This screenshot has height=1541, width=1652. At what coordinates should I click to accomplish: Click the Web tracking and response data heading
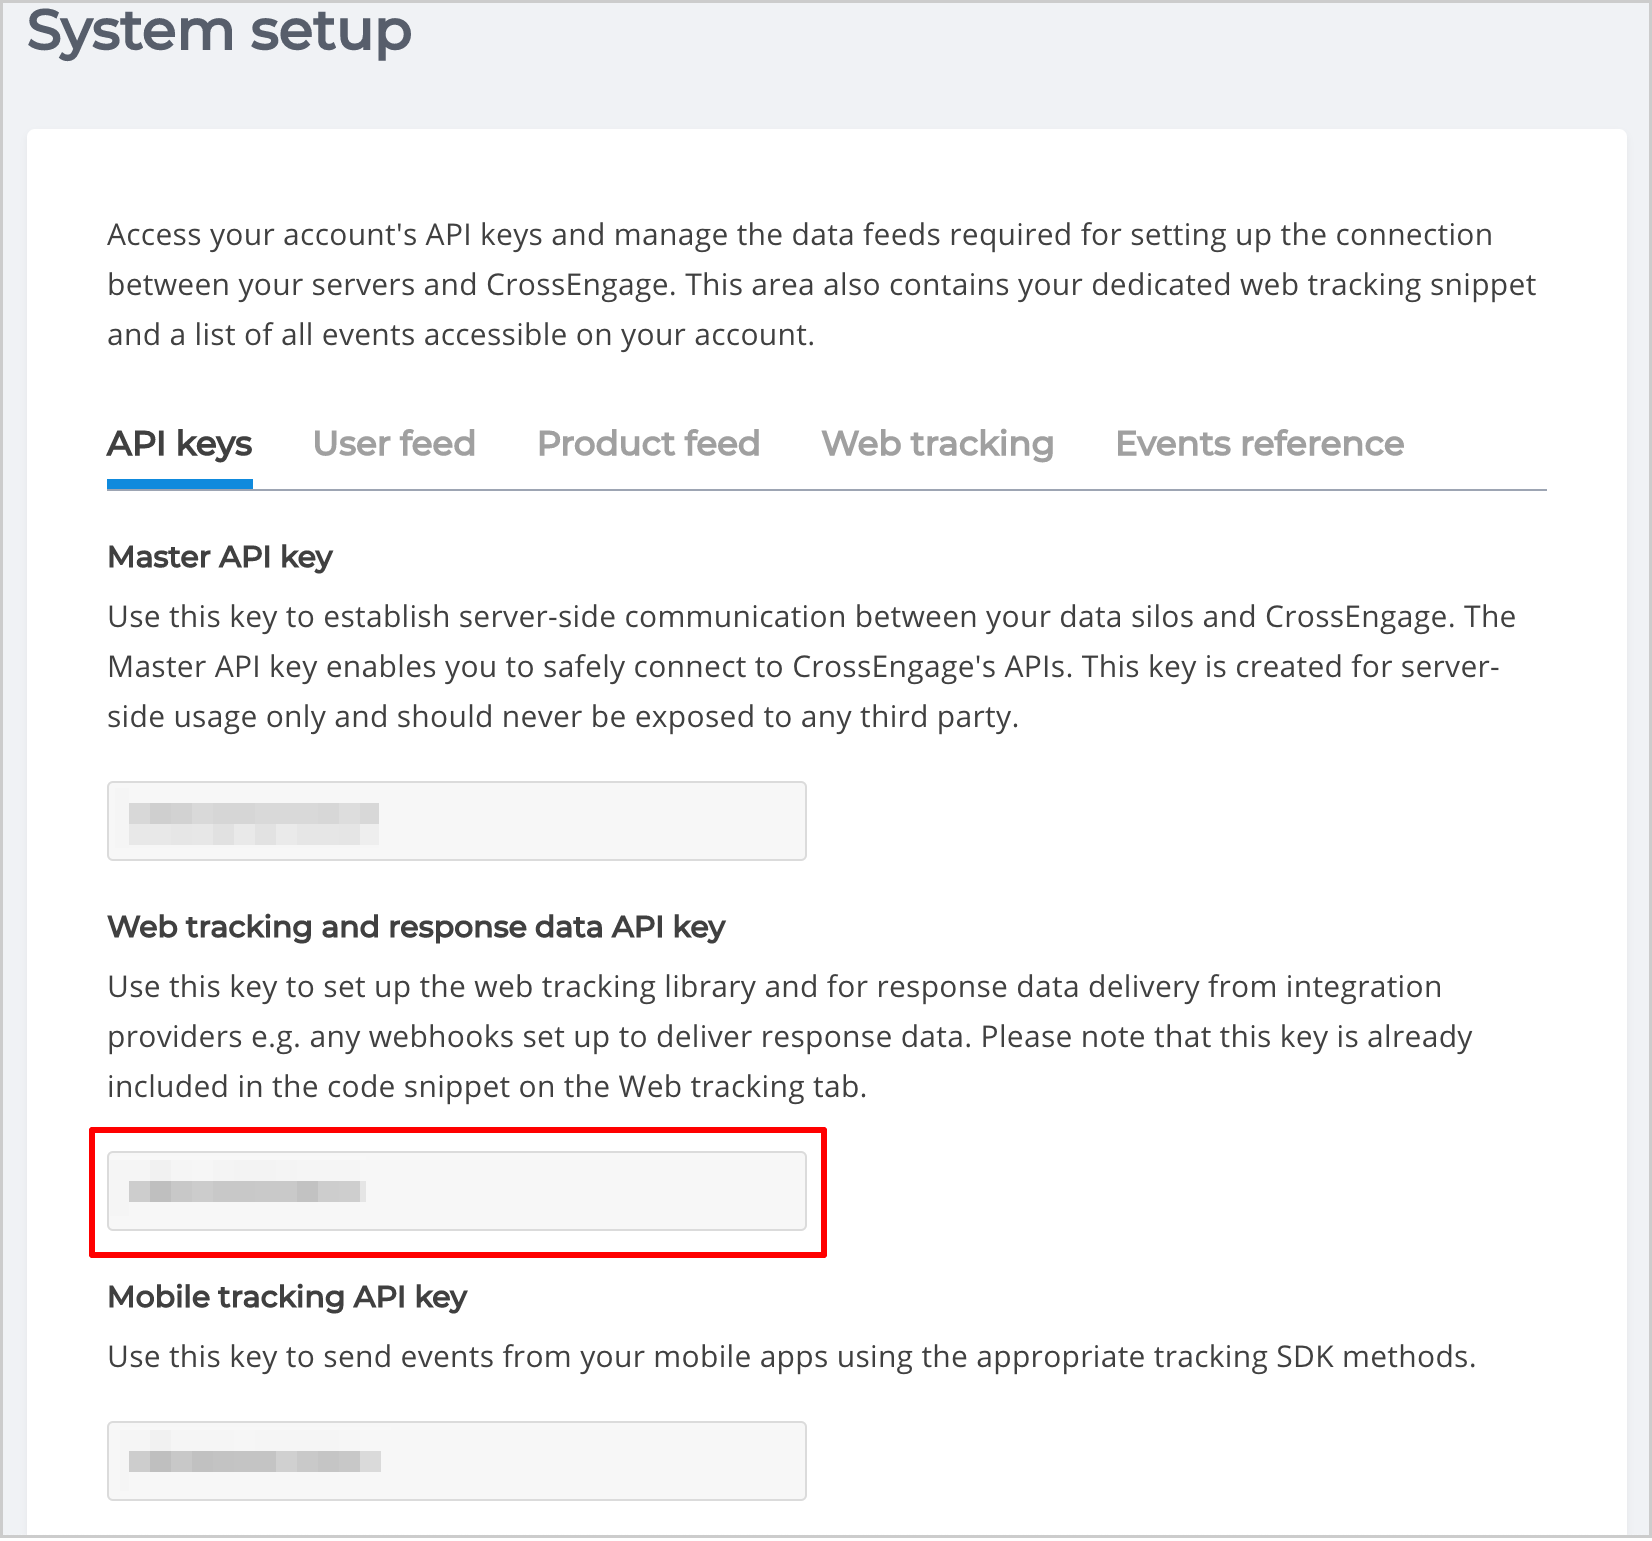point(416,927)
